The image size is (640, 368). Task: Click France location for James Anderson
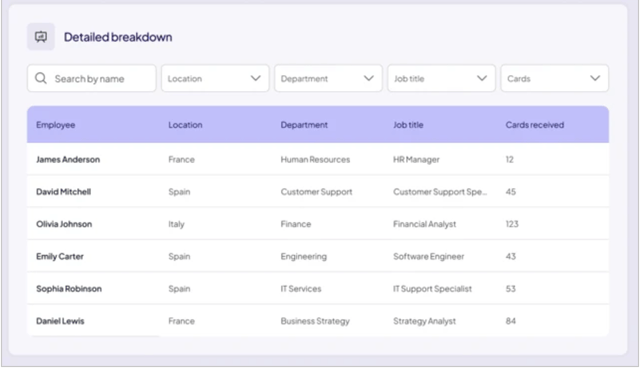click(181, 160)
